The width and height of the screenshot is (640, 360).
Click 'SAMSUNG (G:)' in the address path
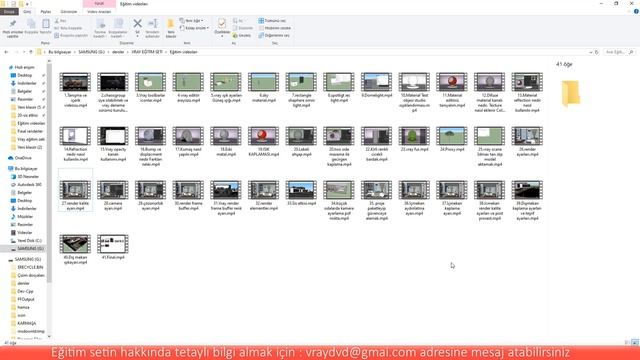(91, 52)
